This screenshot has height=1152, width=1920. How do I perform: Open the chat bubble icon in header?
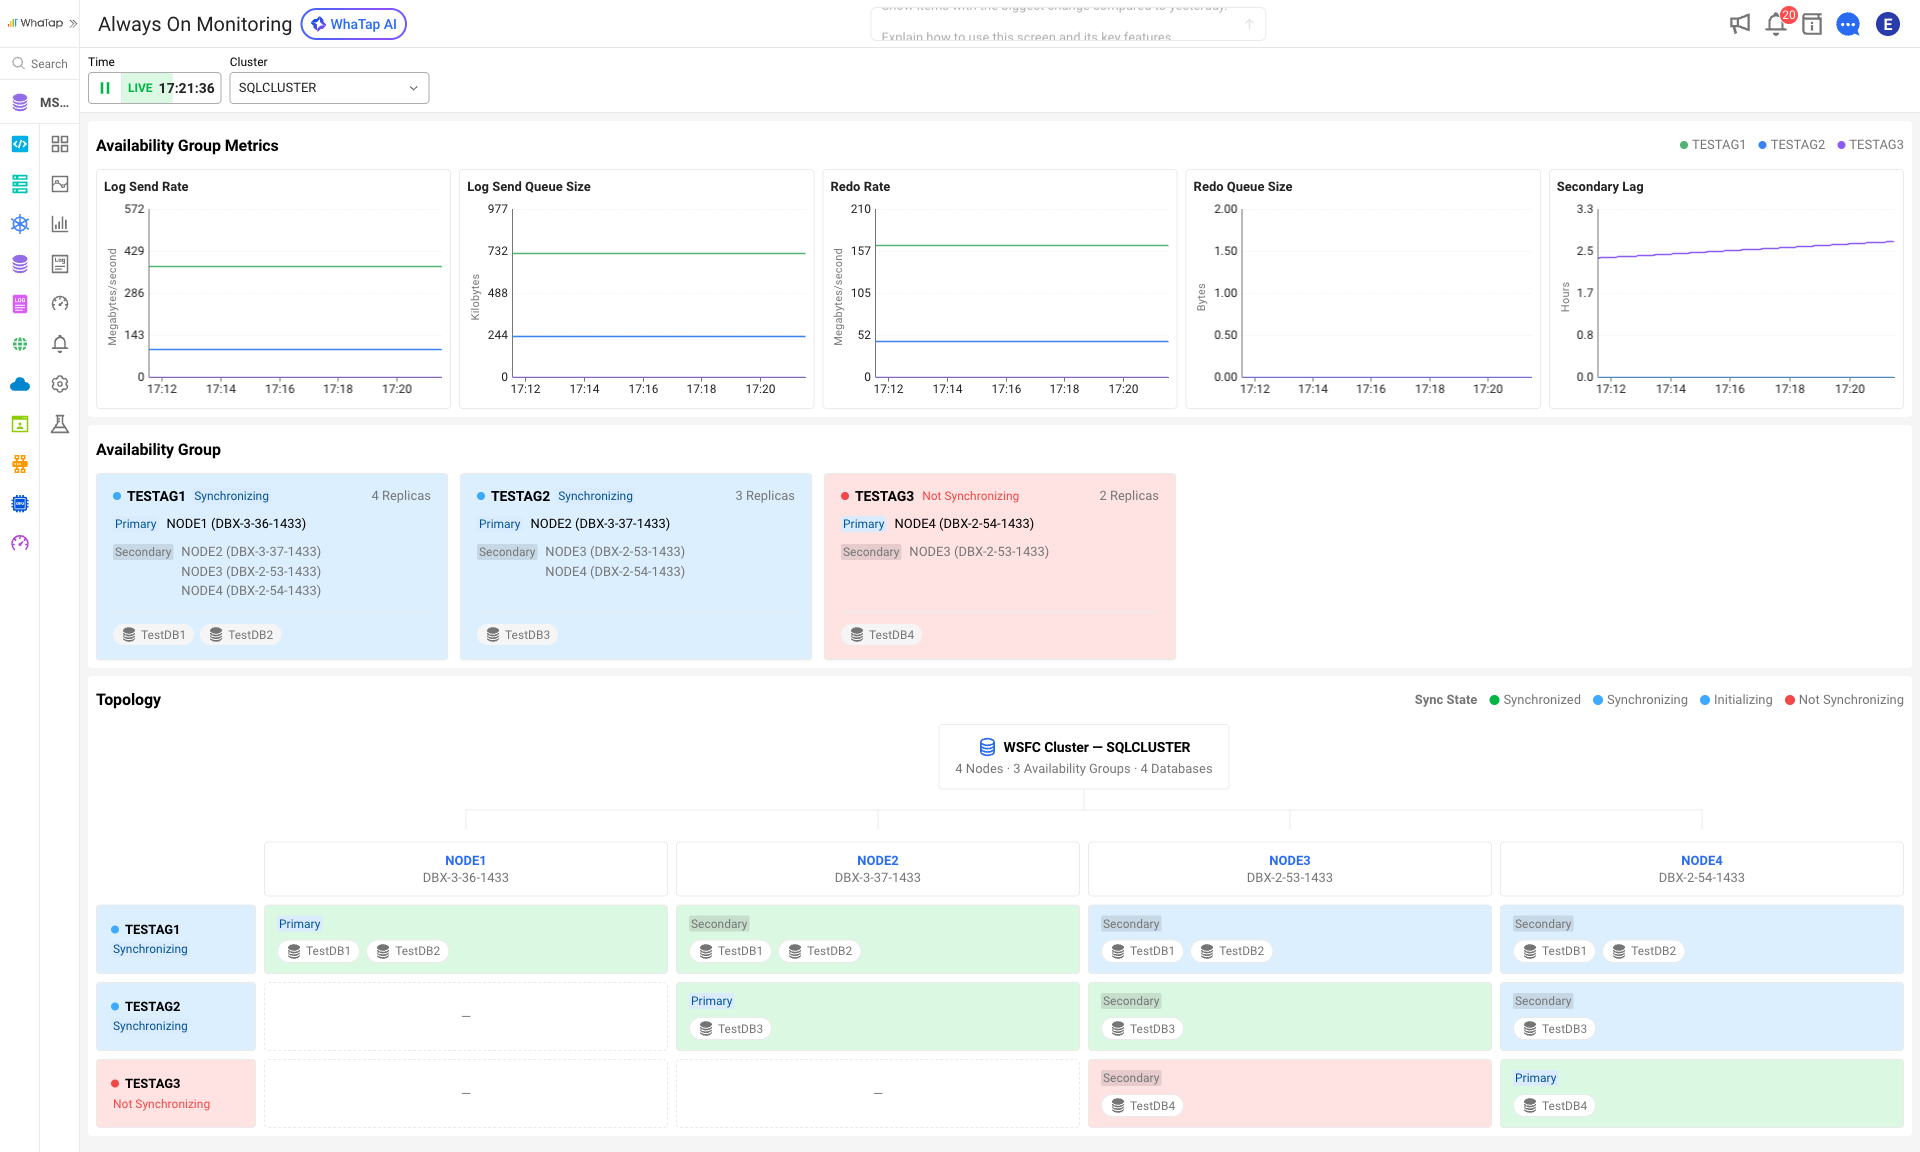point(1848,24)
